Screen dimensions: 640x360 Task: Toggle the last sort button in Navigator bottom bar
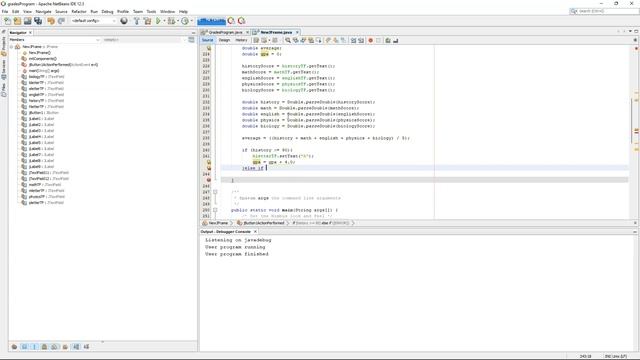pos(87,347)
